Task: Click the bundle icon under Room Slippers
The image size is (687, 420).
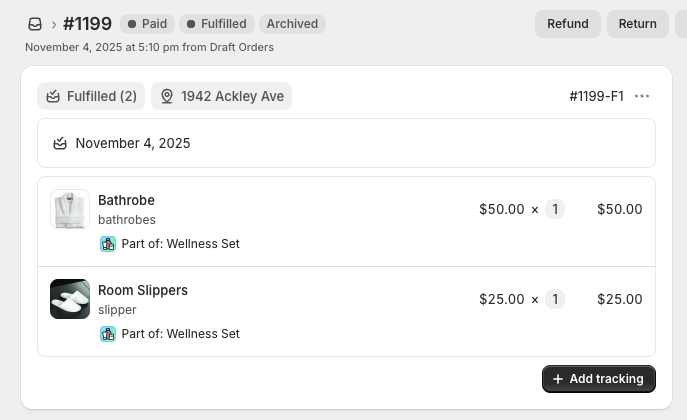Action: (x=108, y=334)
